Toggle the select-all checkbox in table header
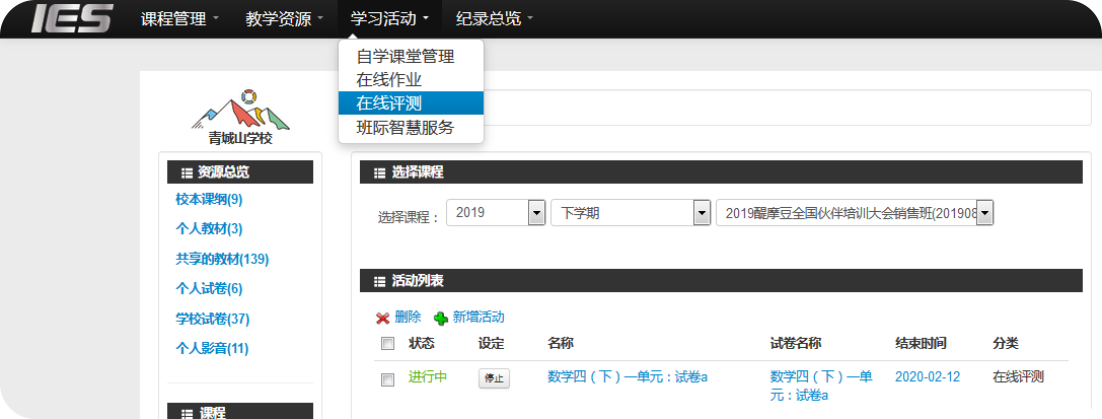Screen dimensions: 1102x419 click(388, 344)
